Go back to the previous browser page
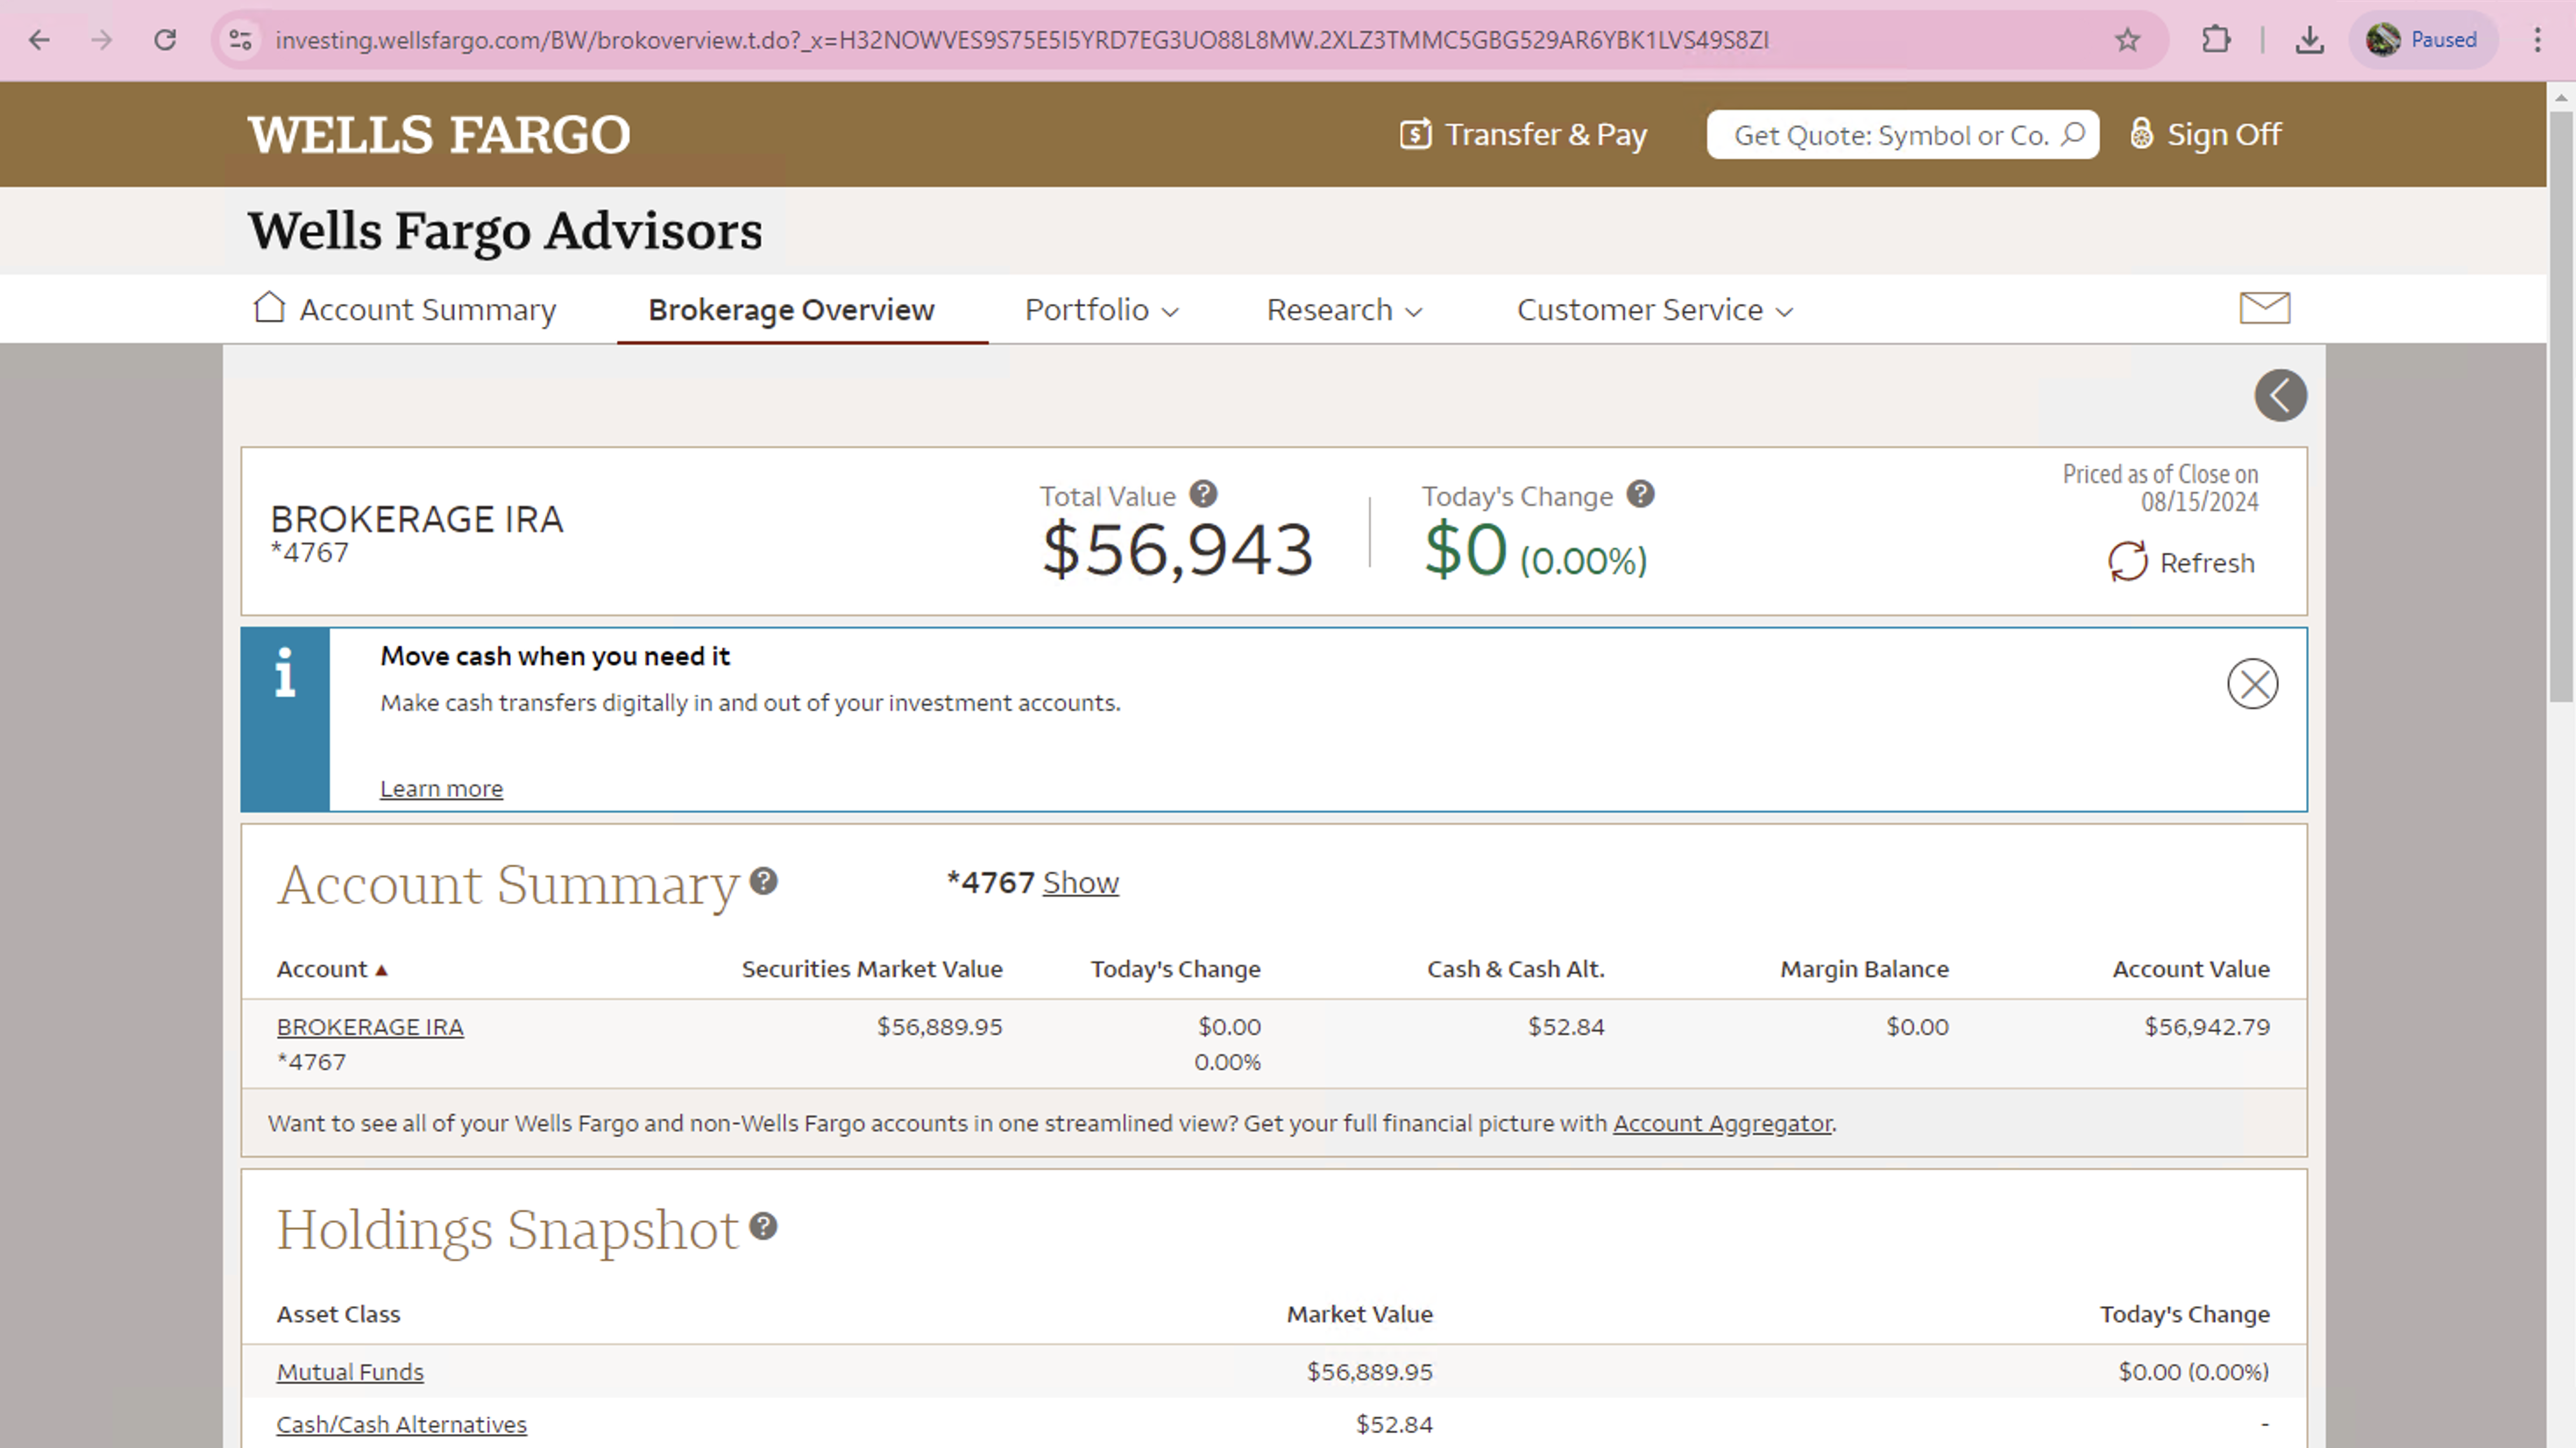The height and width of the screenshot is (1448, 2576). click(x=39, y=40)
